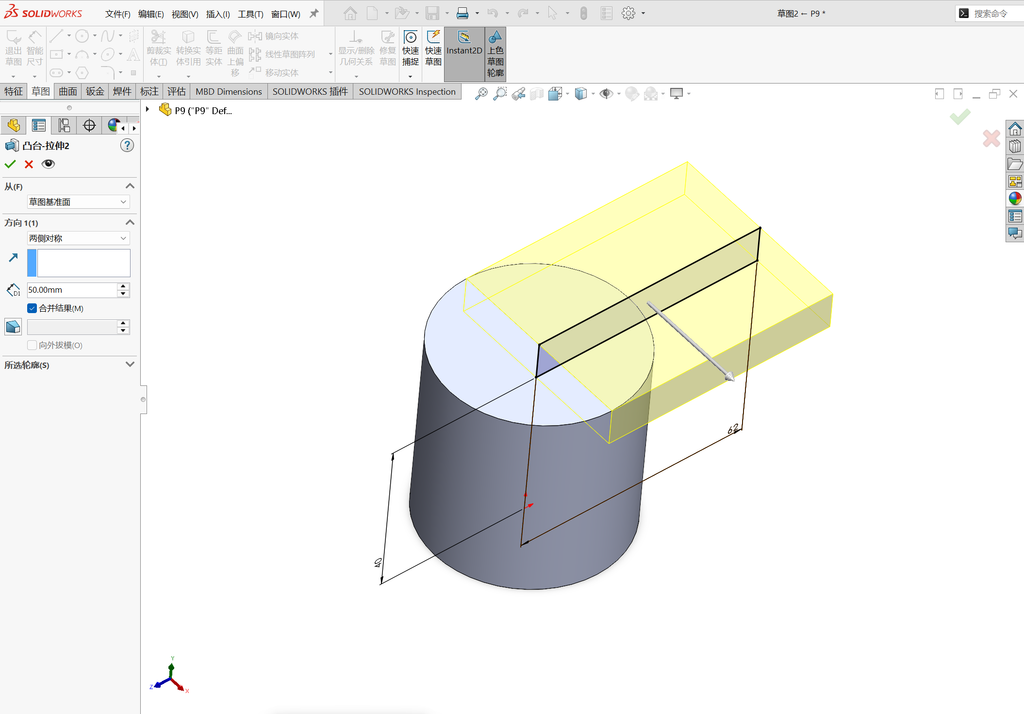The height and width of the screenshot is (714, 1024).
Task: Open help for 凸台-拉伸2
Action: (127, 145)
